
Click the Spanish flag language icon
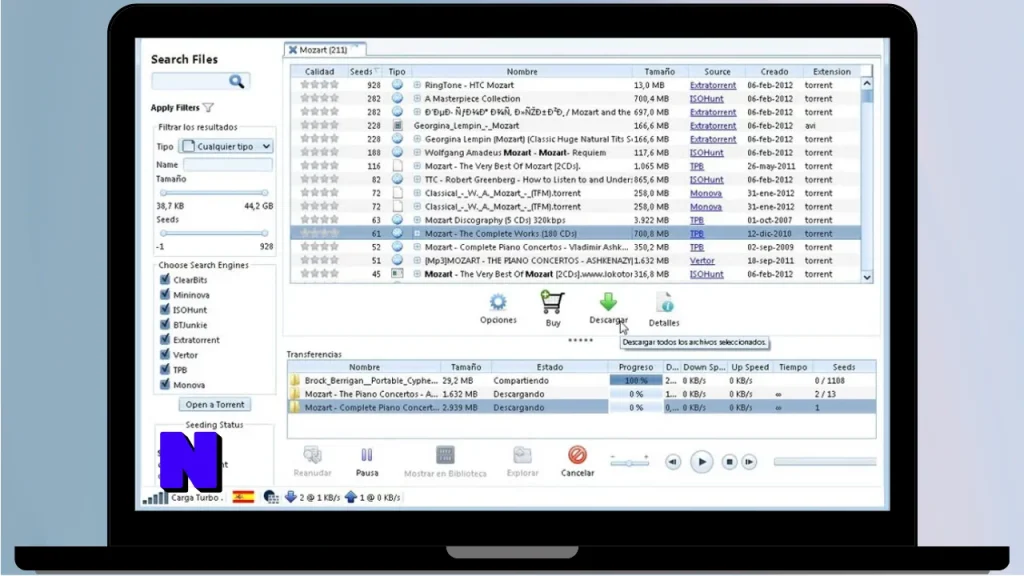(243, 498)
